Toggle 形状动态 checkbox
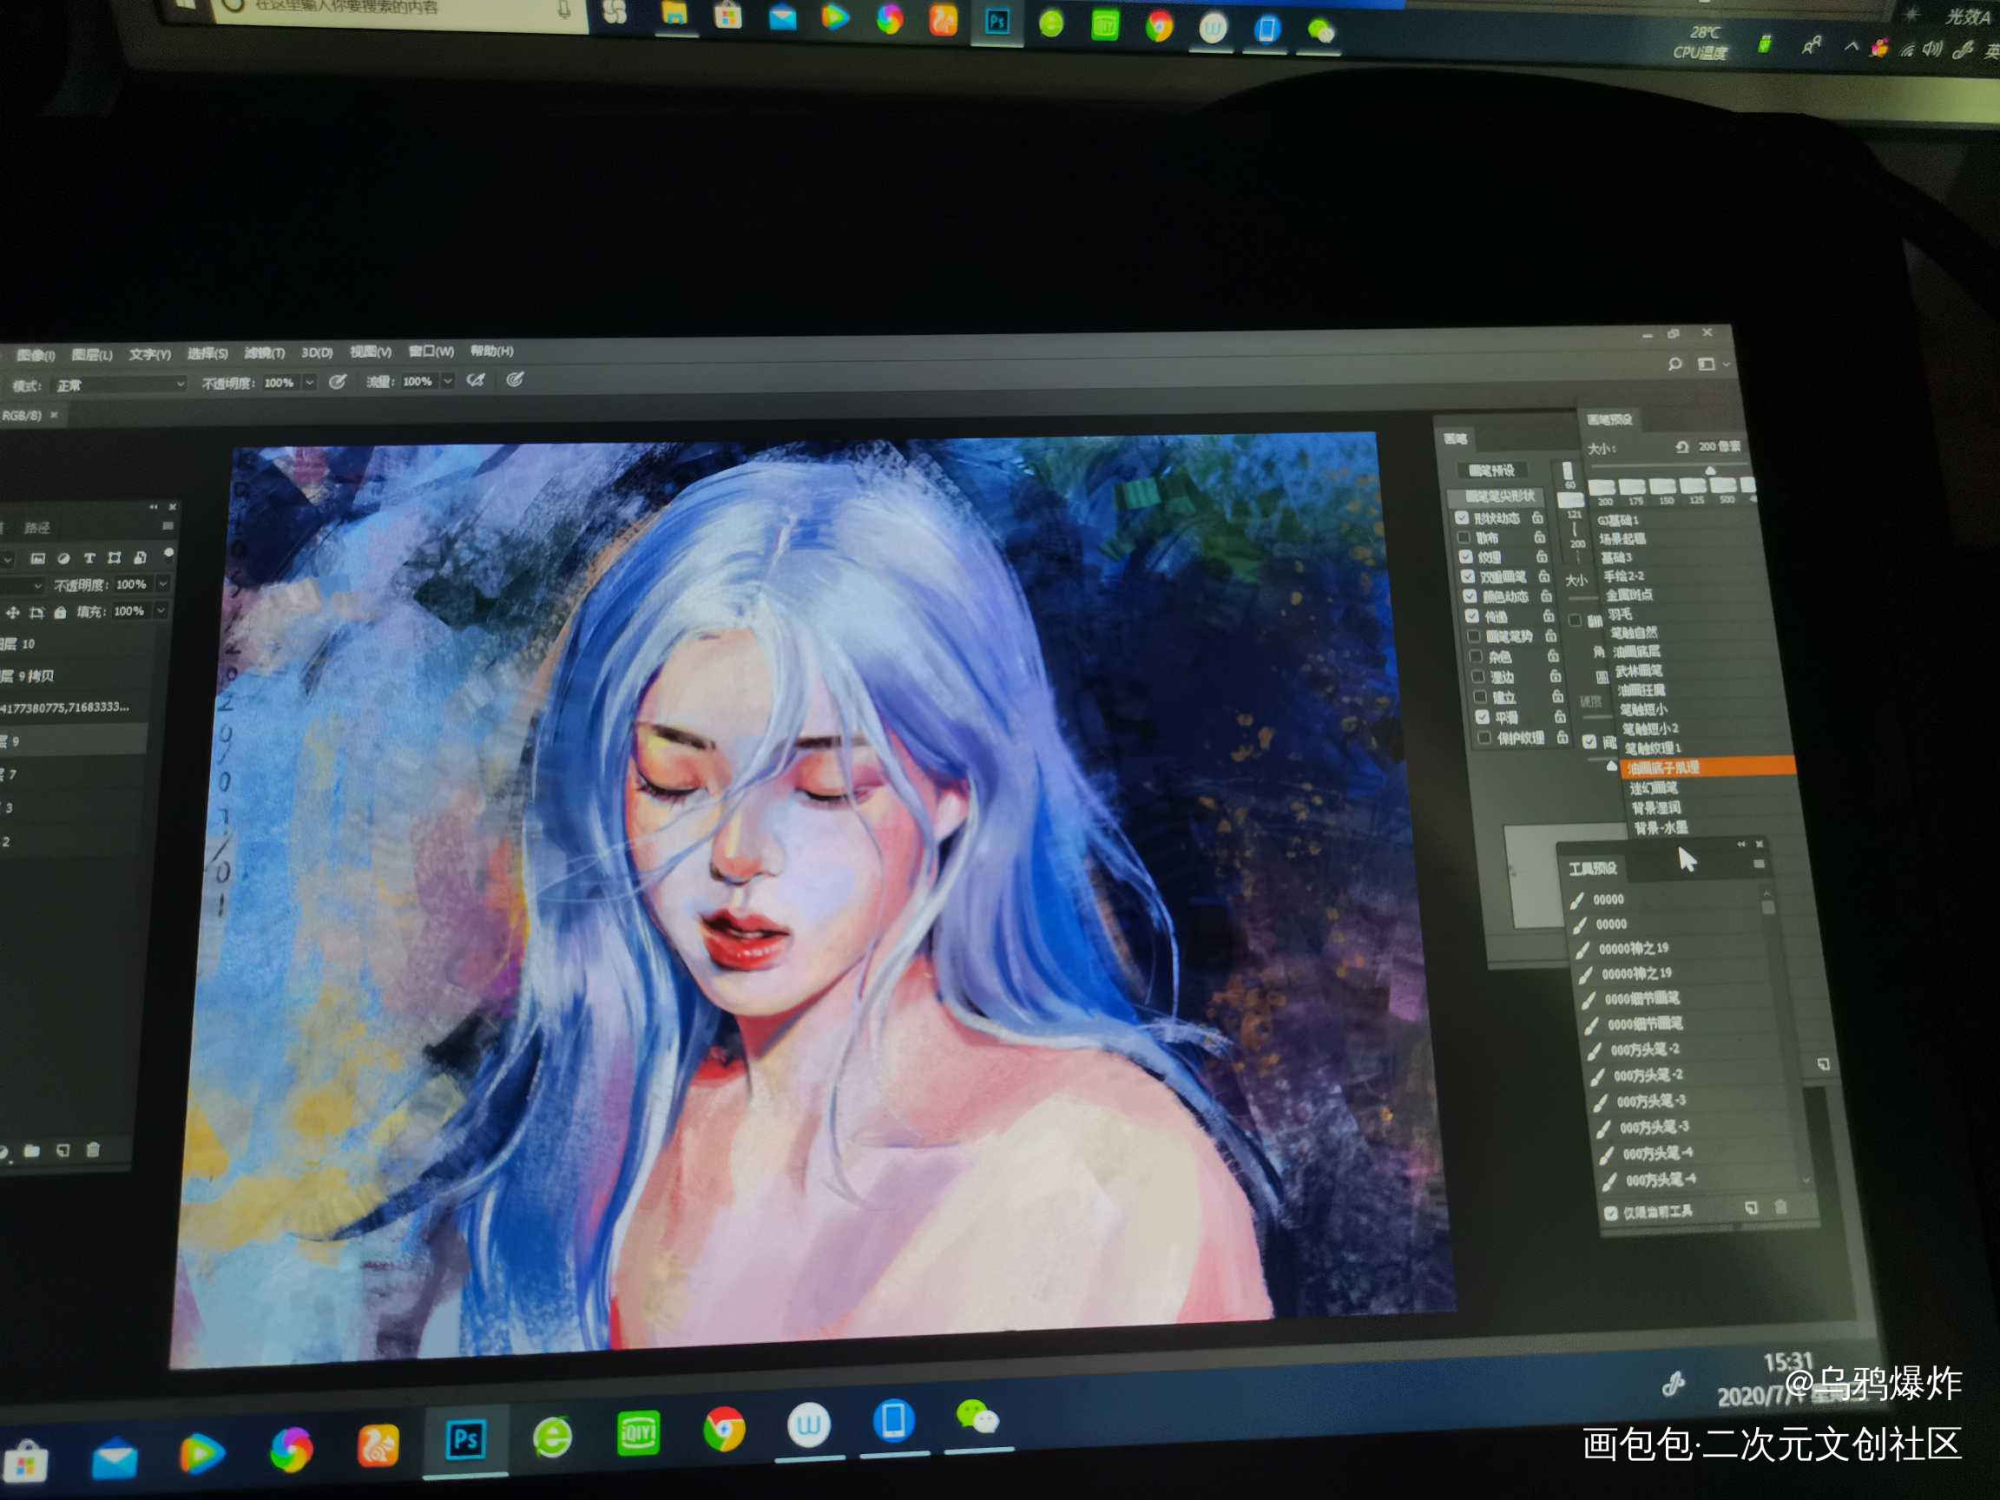 [1462, 518]
